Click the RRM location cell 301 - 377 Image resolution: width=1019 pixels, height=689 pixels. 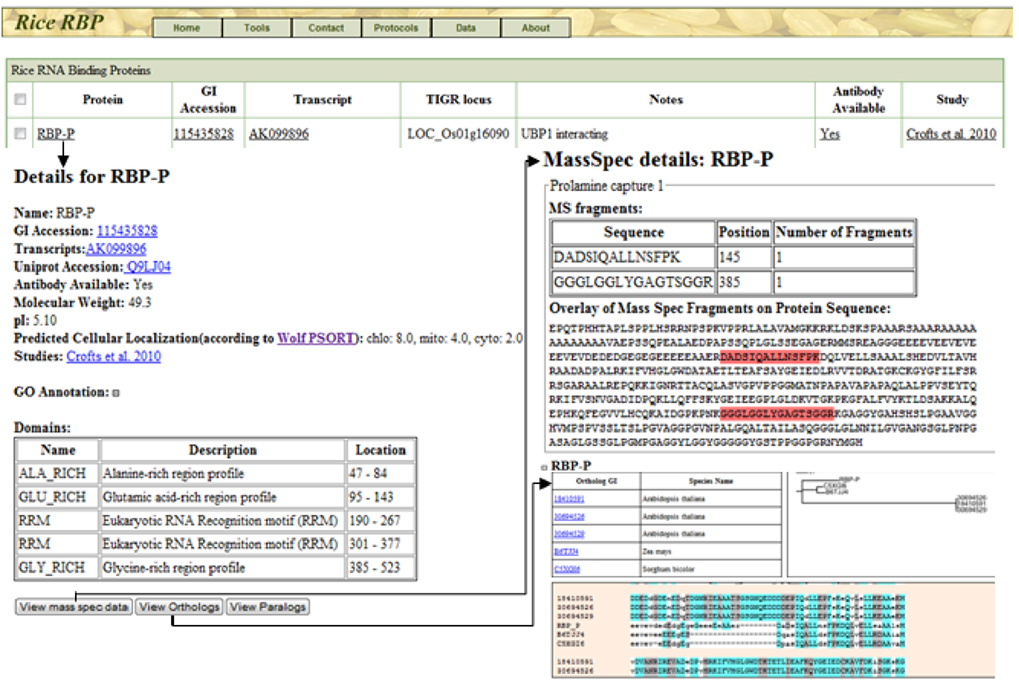coord(381,544)
